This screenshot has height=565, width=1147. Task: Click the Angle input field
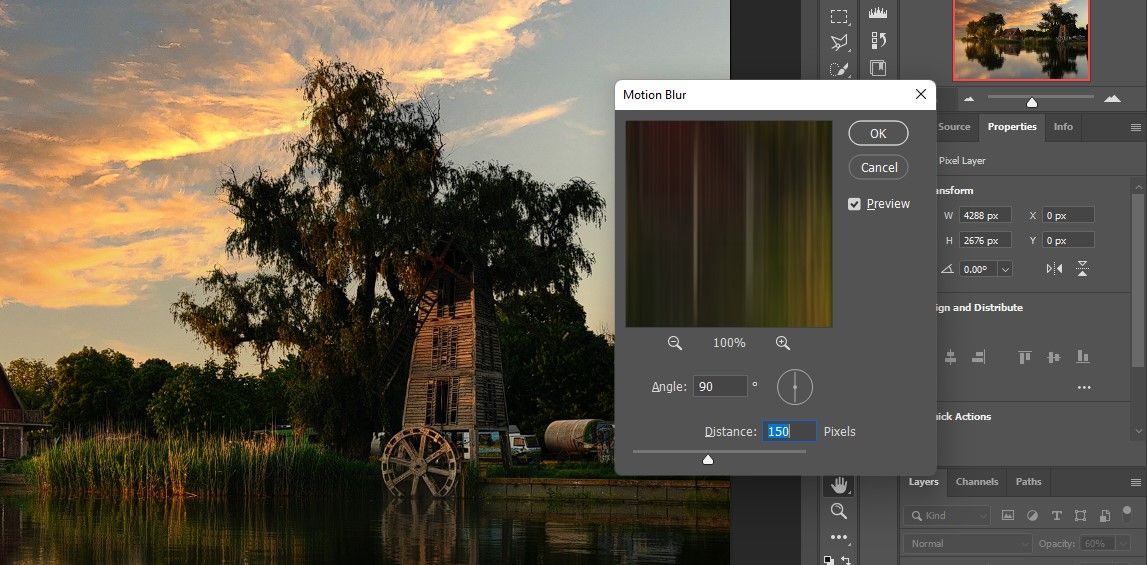click(x=721, y=386)
